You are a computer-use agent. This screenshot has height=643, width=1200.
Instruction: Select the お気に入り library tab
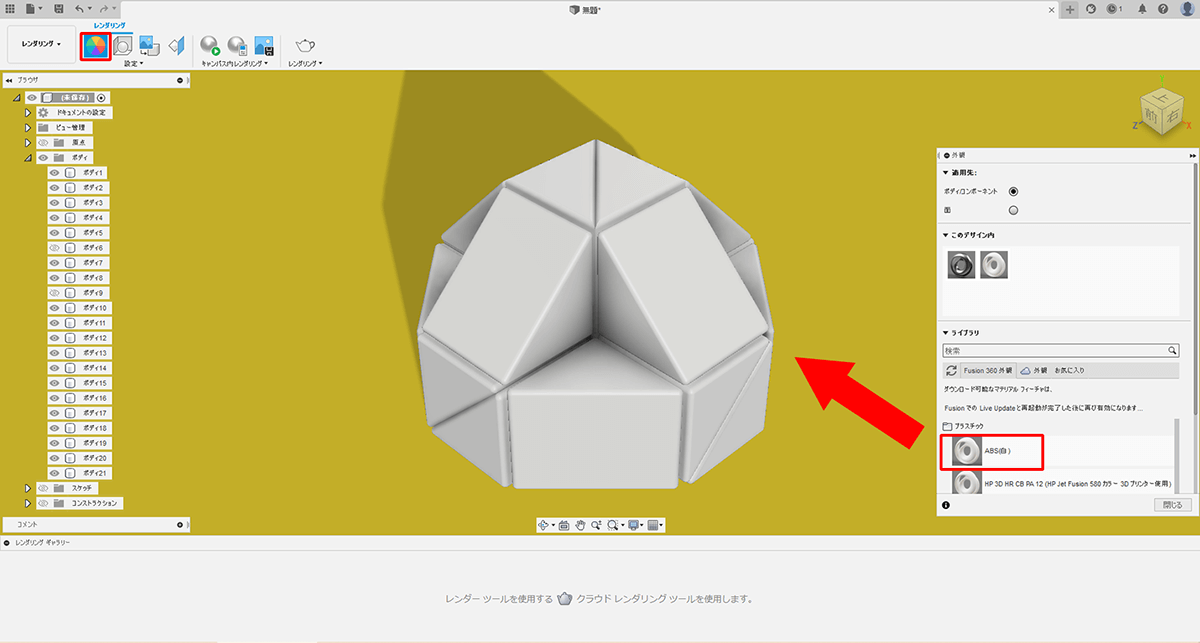pyautogui.click(x=1070, y=370)
